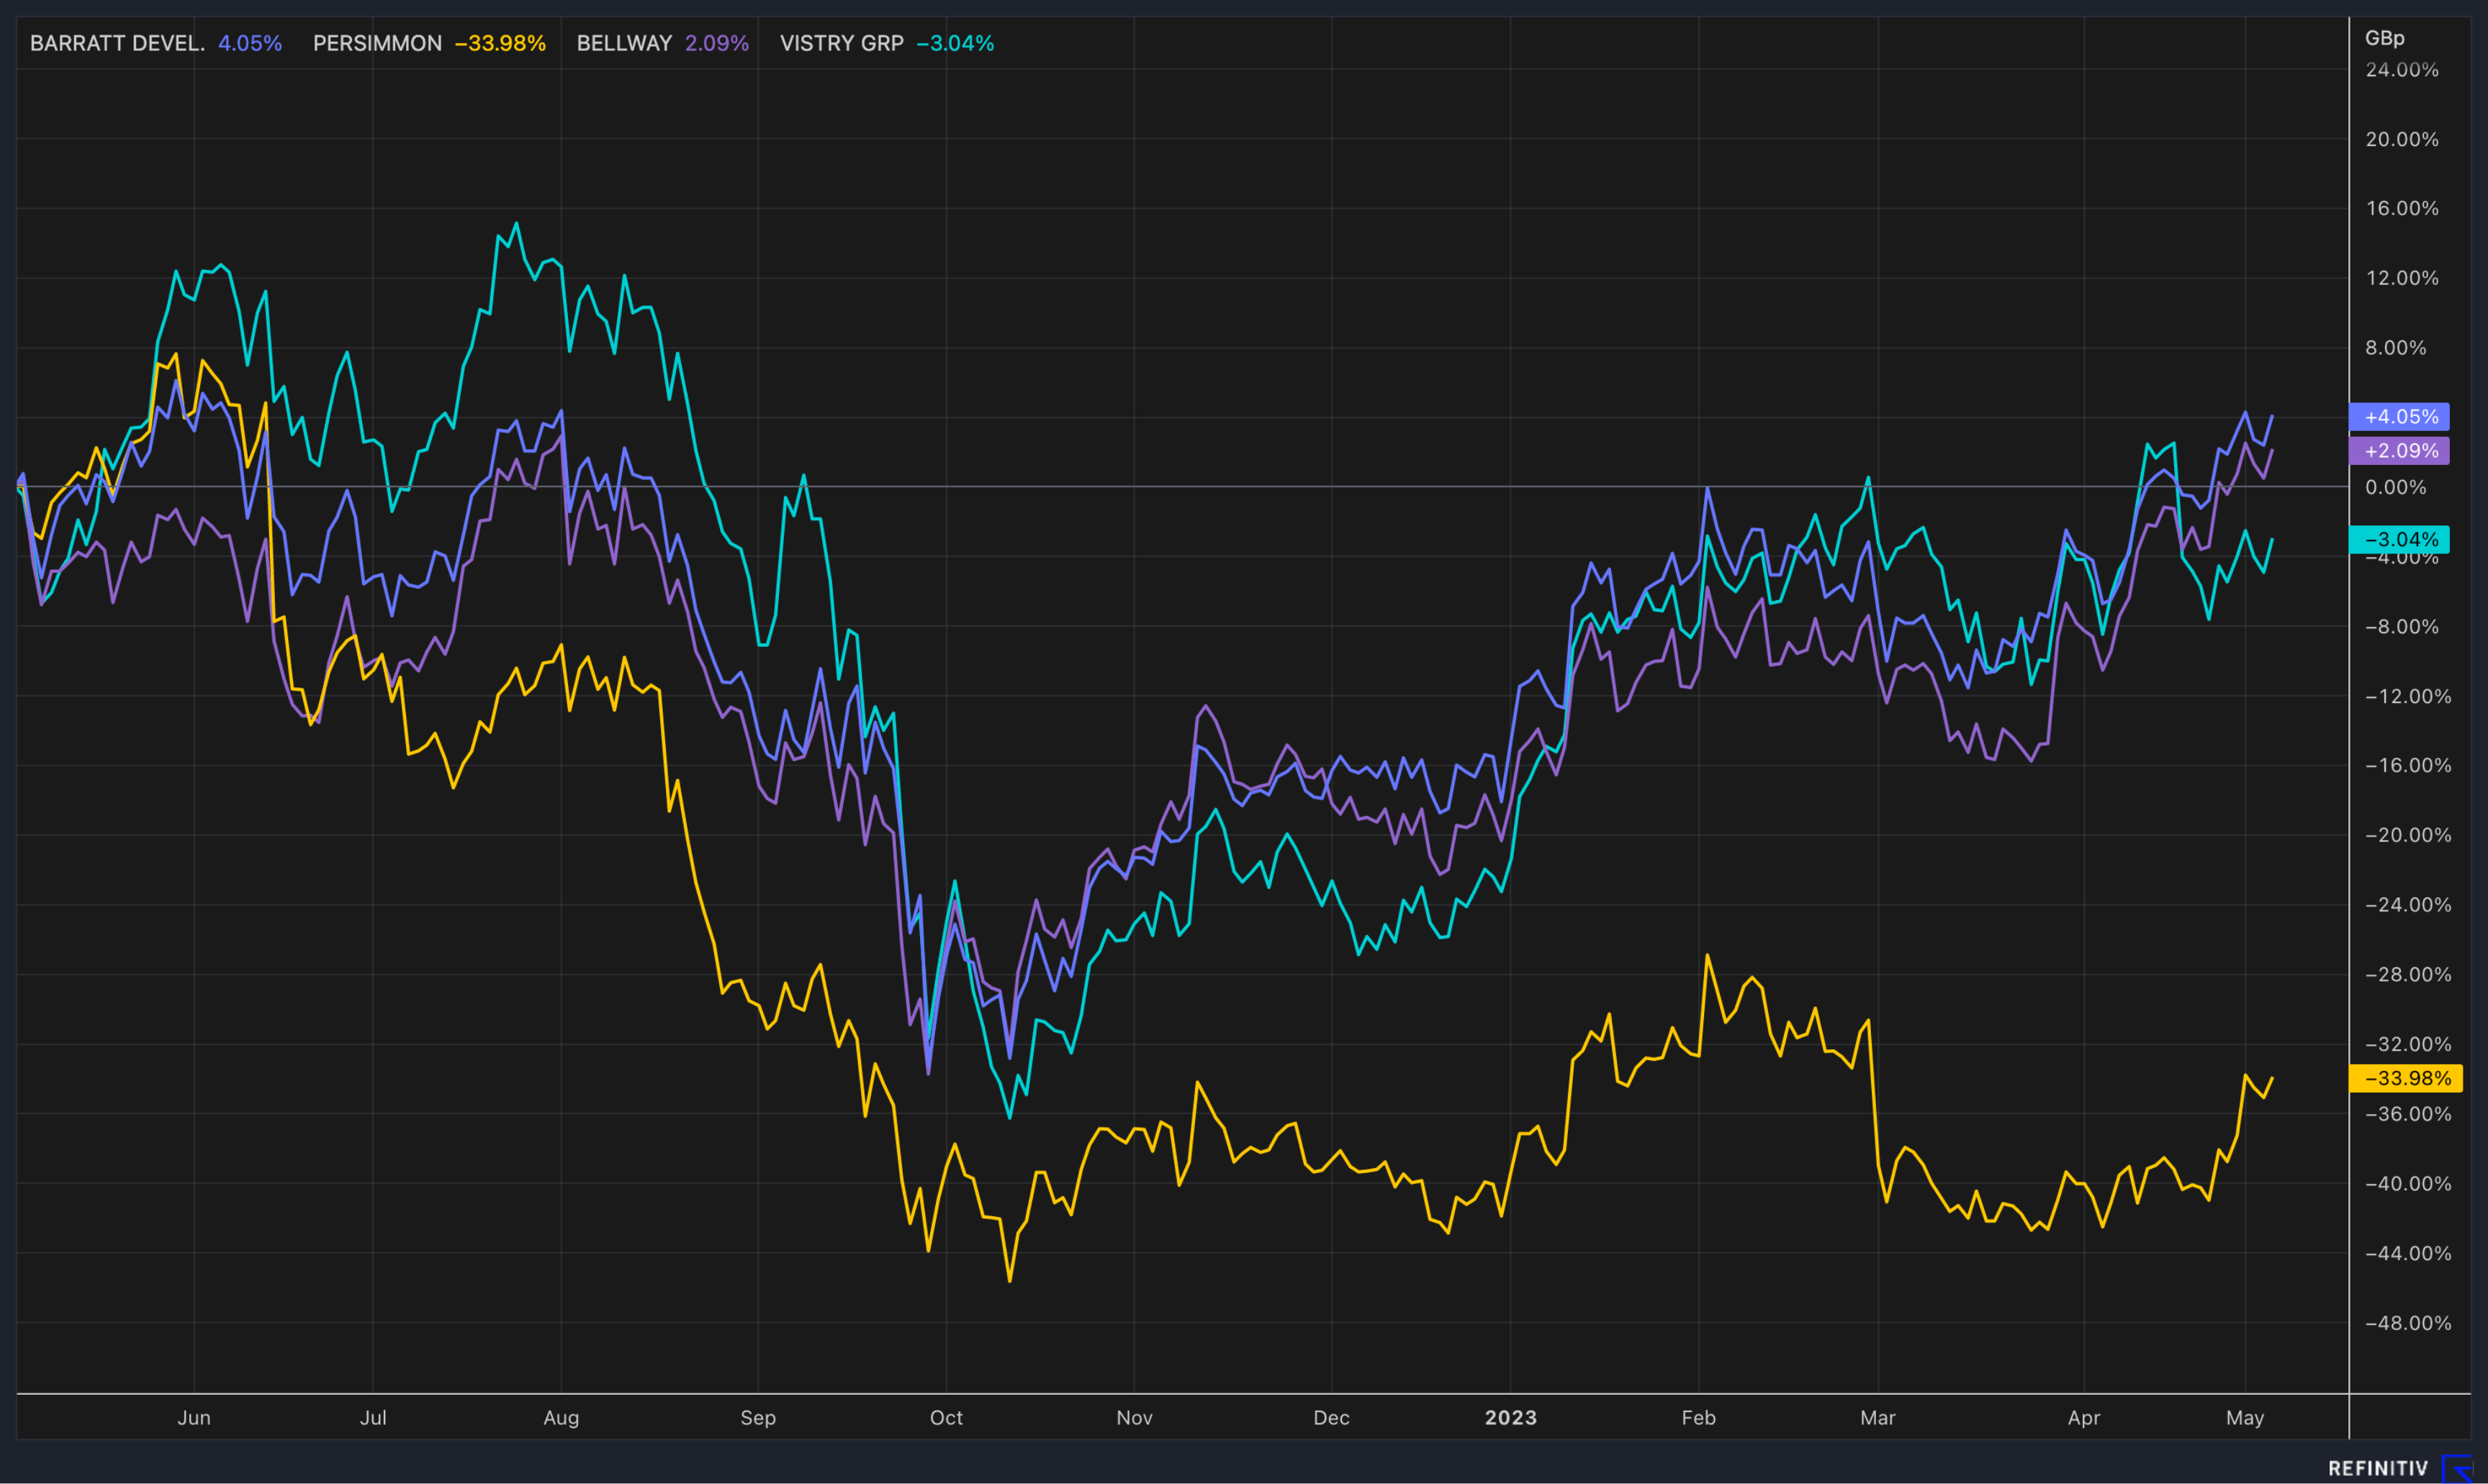Click the 24.00% y-axis label
2488x1484 pixels.
pos(2402,69)
